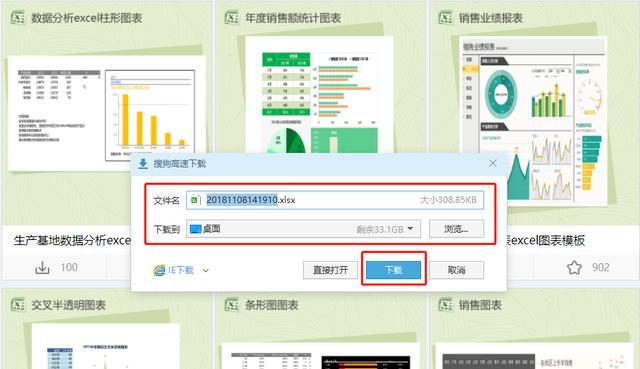Click the blue 下载 button
The width and height of the screenshot is (640, 369).
pyautogui.click(x=393, y=270)
